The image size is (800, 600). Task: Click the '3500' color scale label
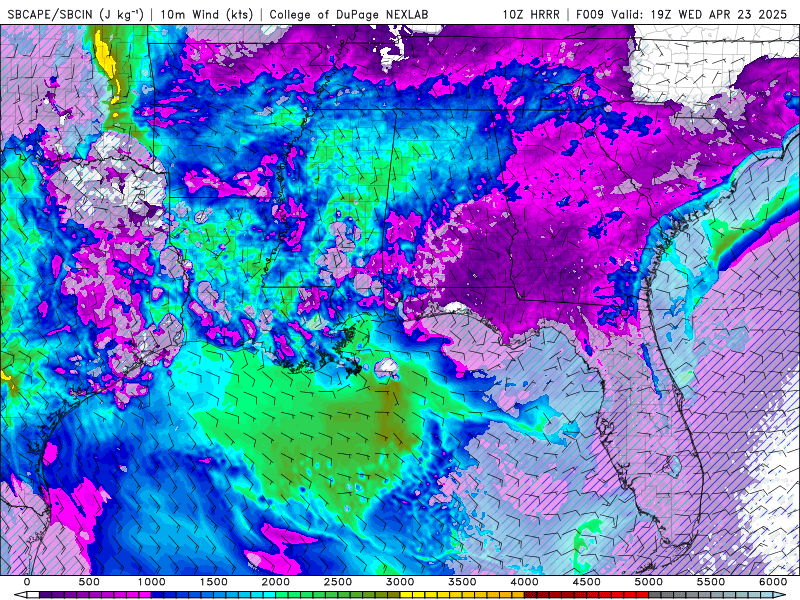click(x=462, y=582)
